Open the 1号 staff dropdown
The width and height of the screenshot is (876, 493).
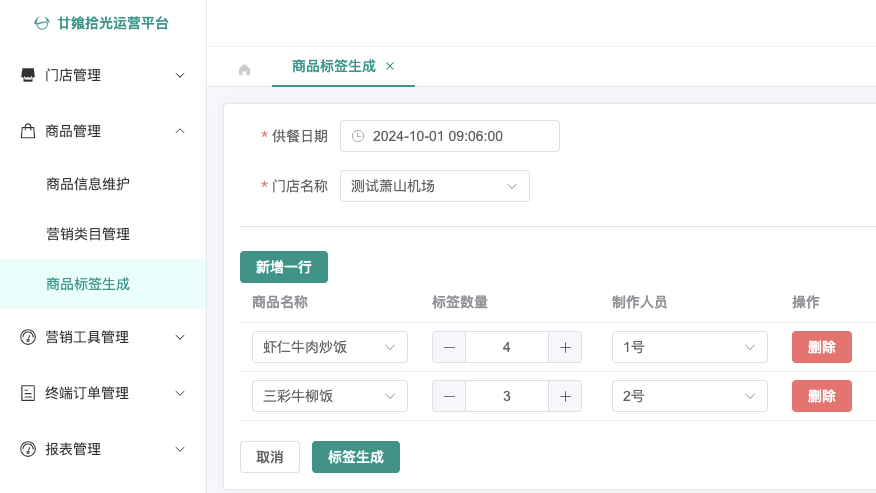[x=689, y=347]
